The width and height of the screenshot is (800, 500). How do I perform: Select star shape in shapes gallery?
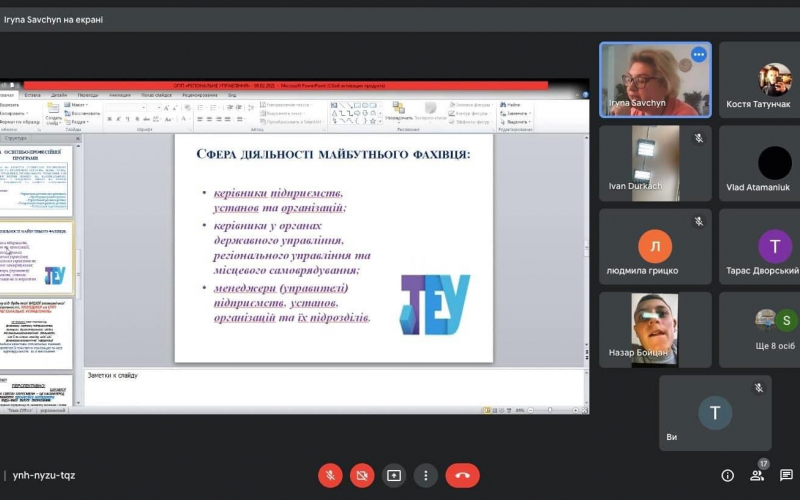pyautogui.click(x=372, y=121)
